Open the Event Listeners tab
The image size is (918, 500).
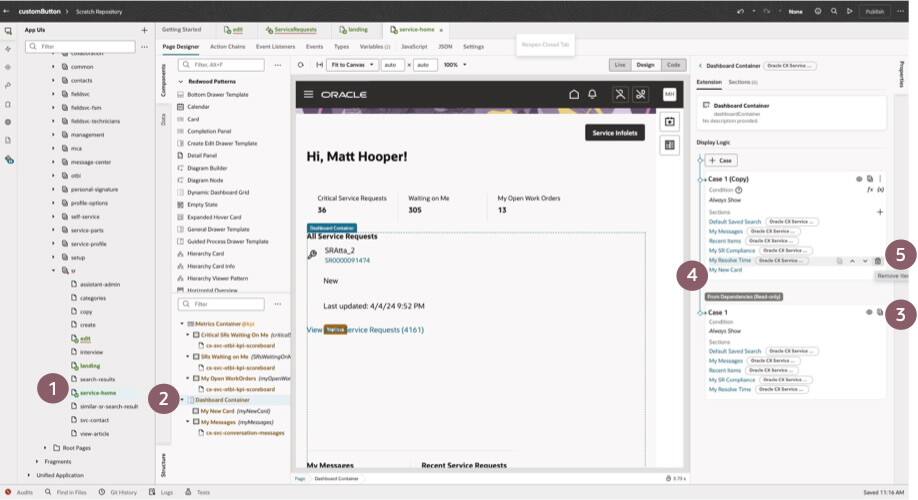point(275,46)
